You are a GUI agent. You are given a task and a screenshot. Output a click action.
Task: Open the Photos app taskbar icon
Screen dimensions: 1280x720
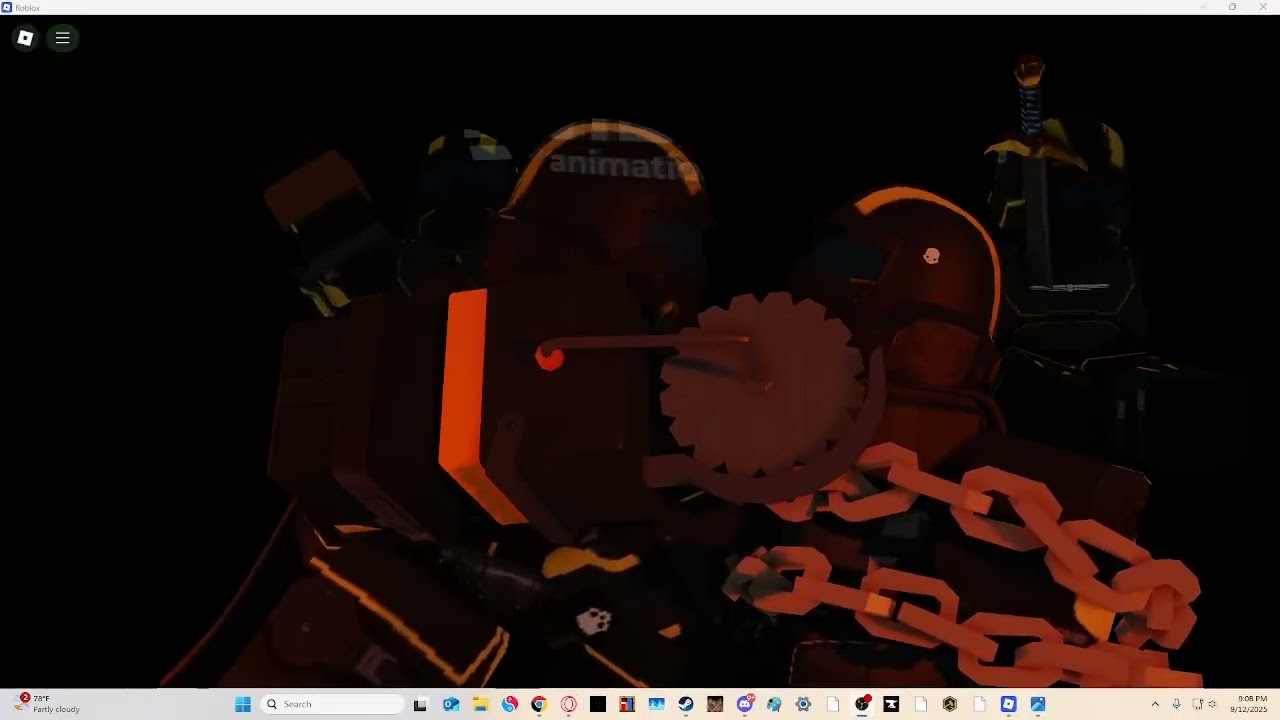[1037, 704]
